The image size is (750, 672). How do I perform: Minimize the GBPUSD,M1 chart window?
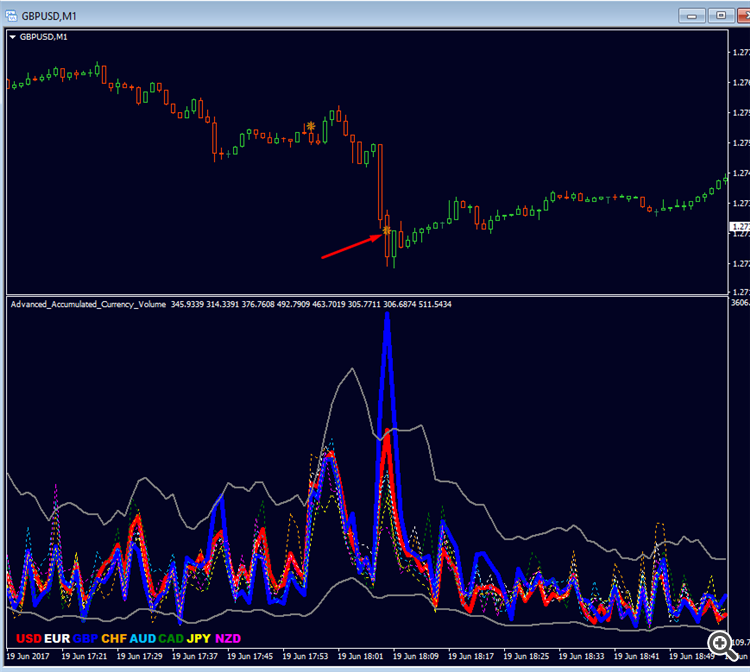tap(692, 16)
